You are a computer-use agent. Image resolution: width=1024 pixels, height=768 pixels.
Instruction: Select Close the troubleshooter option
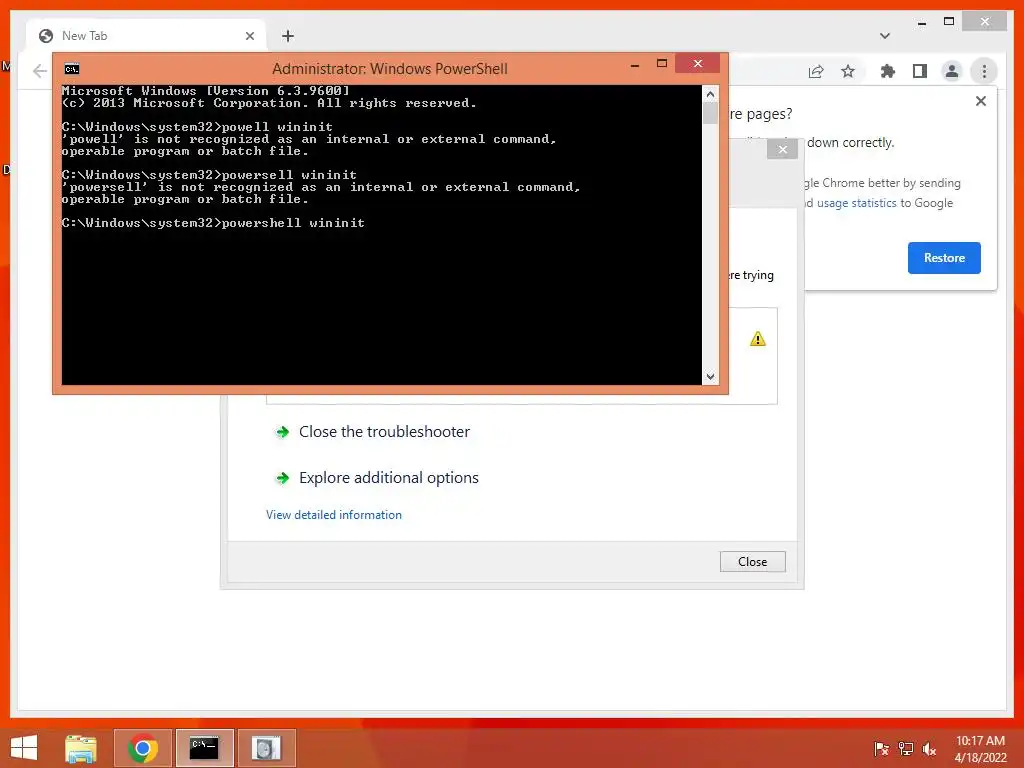(x=384, y=432)
